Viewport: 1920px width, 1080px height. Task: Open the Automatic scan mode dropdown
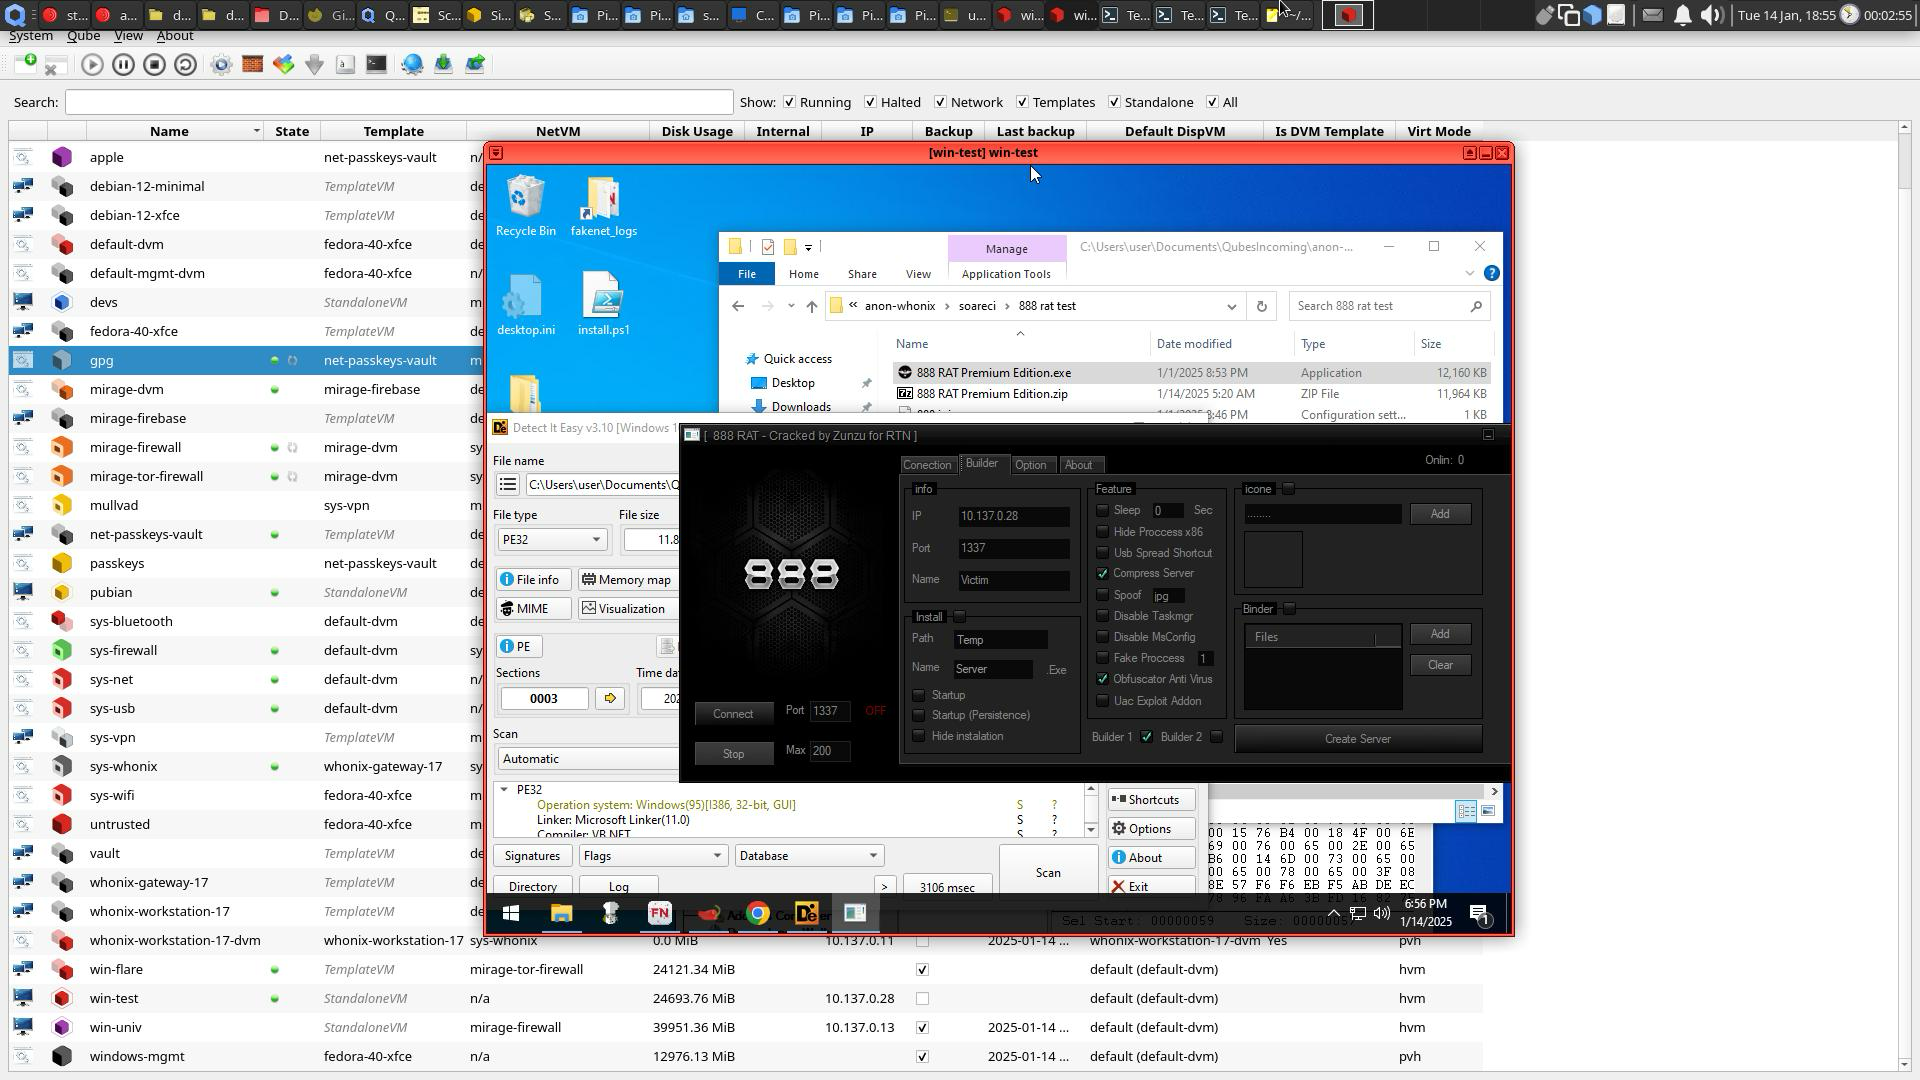tap(587, 759)
